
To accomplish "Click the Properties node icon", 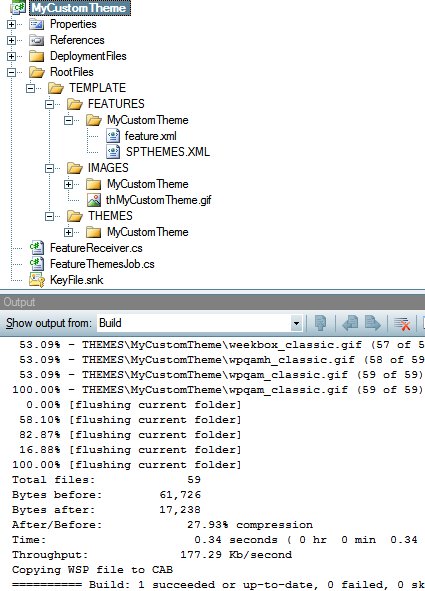I will [37, 24].
